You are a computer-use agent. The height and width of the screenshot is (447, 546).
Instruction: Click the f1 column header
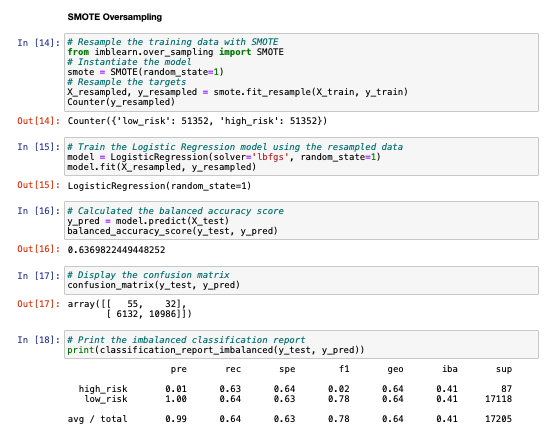click(344, 369)
